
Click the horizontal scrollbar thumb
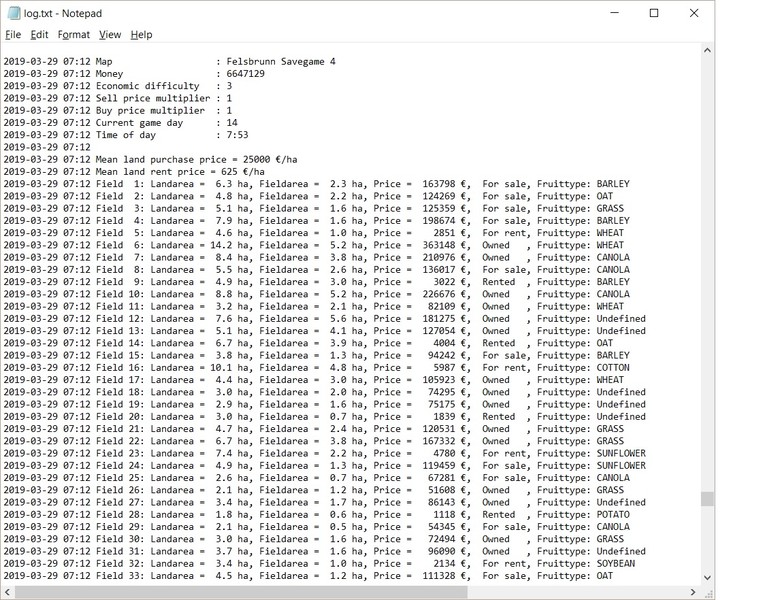point(240,592)
